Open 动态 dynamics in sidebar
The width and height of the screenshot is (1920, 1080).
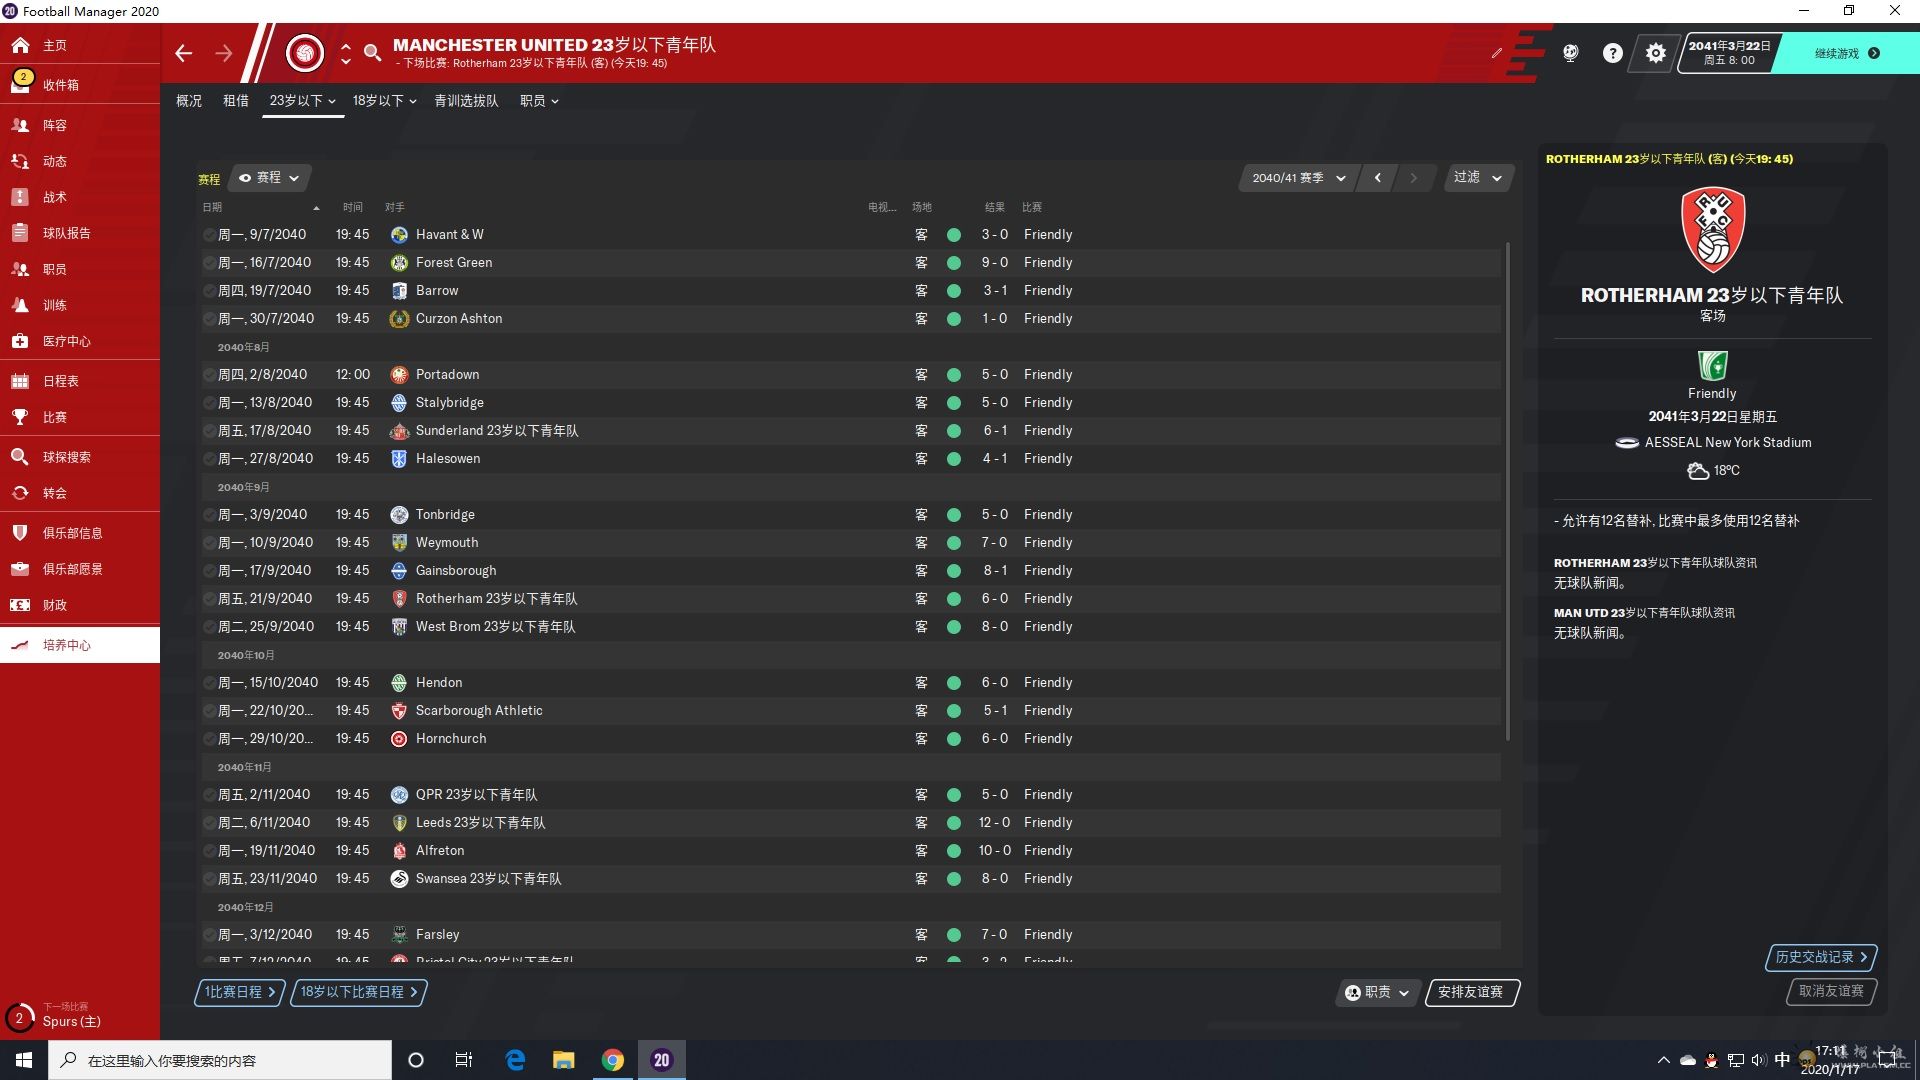pos(80,161)
